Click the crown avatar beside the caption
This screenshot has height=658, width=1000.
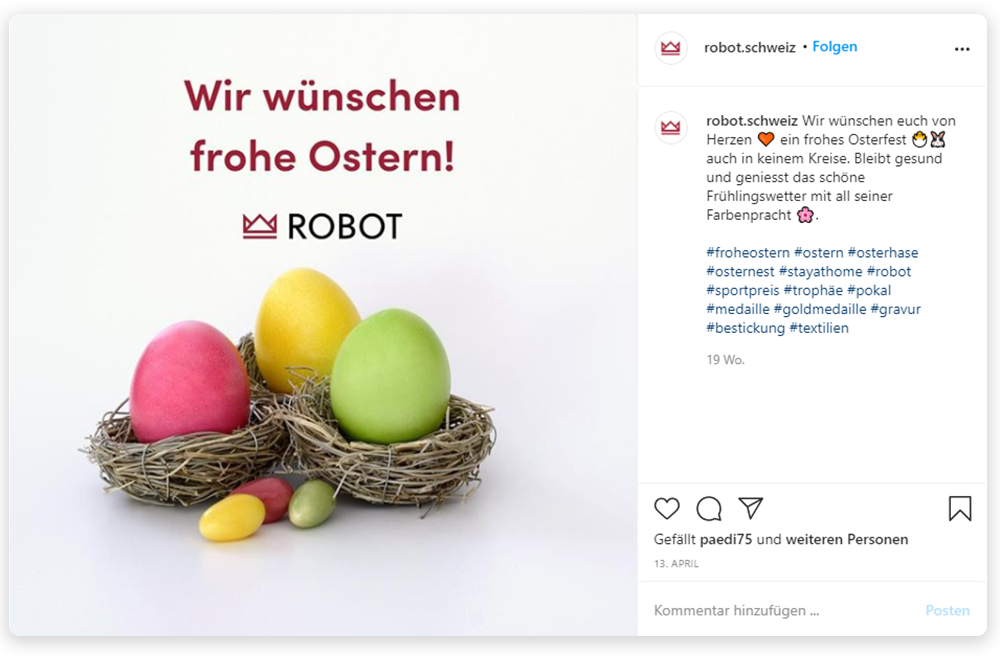point(670,128)
